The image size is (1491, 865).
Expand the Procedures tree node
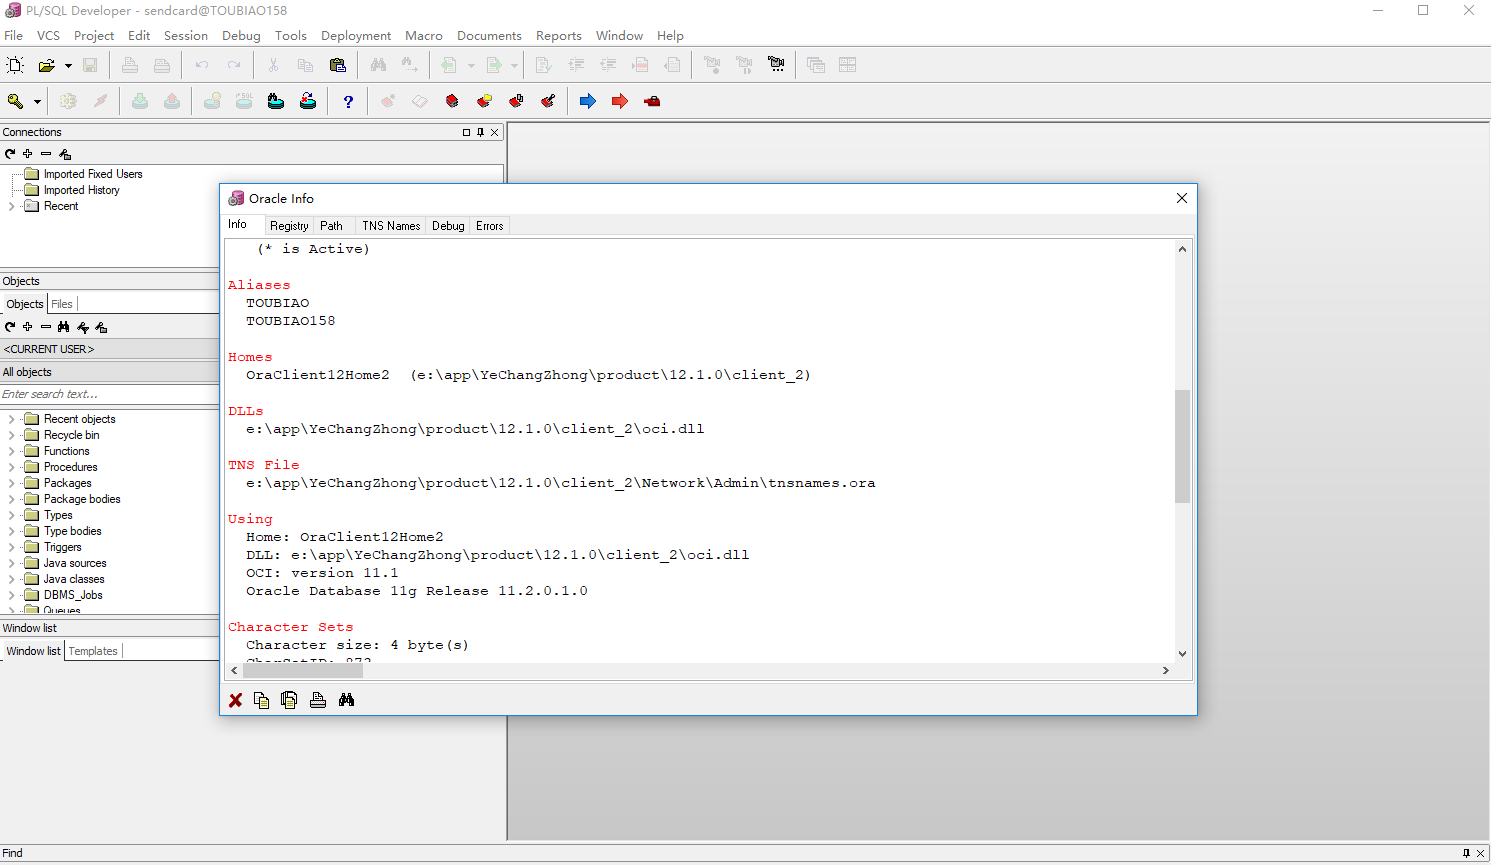point(11,467)
